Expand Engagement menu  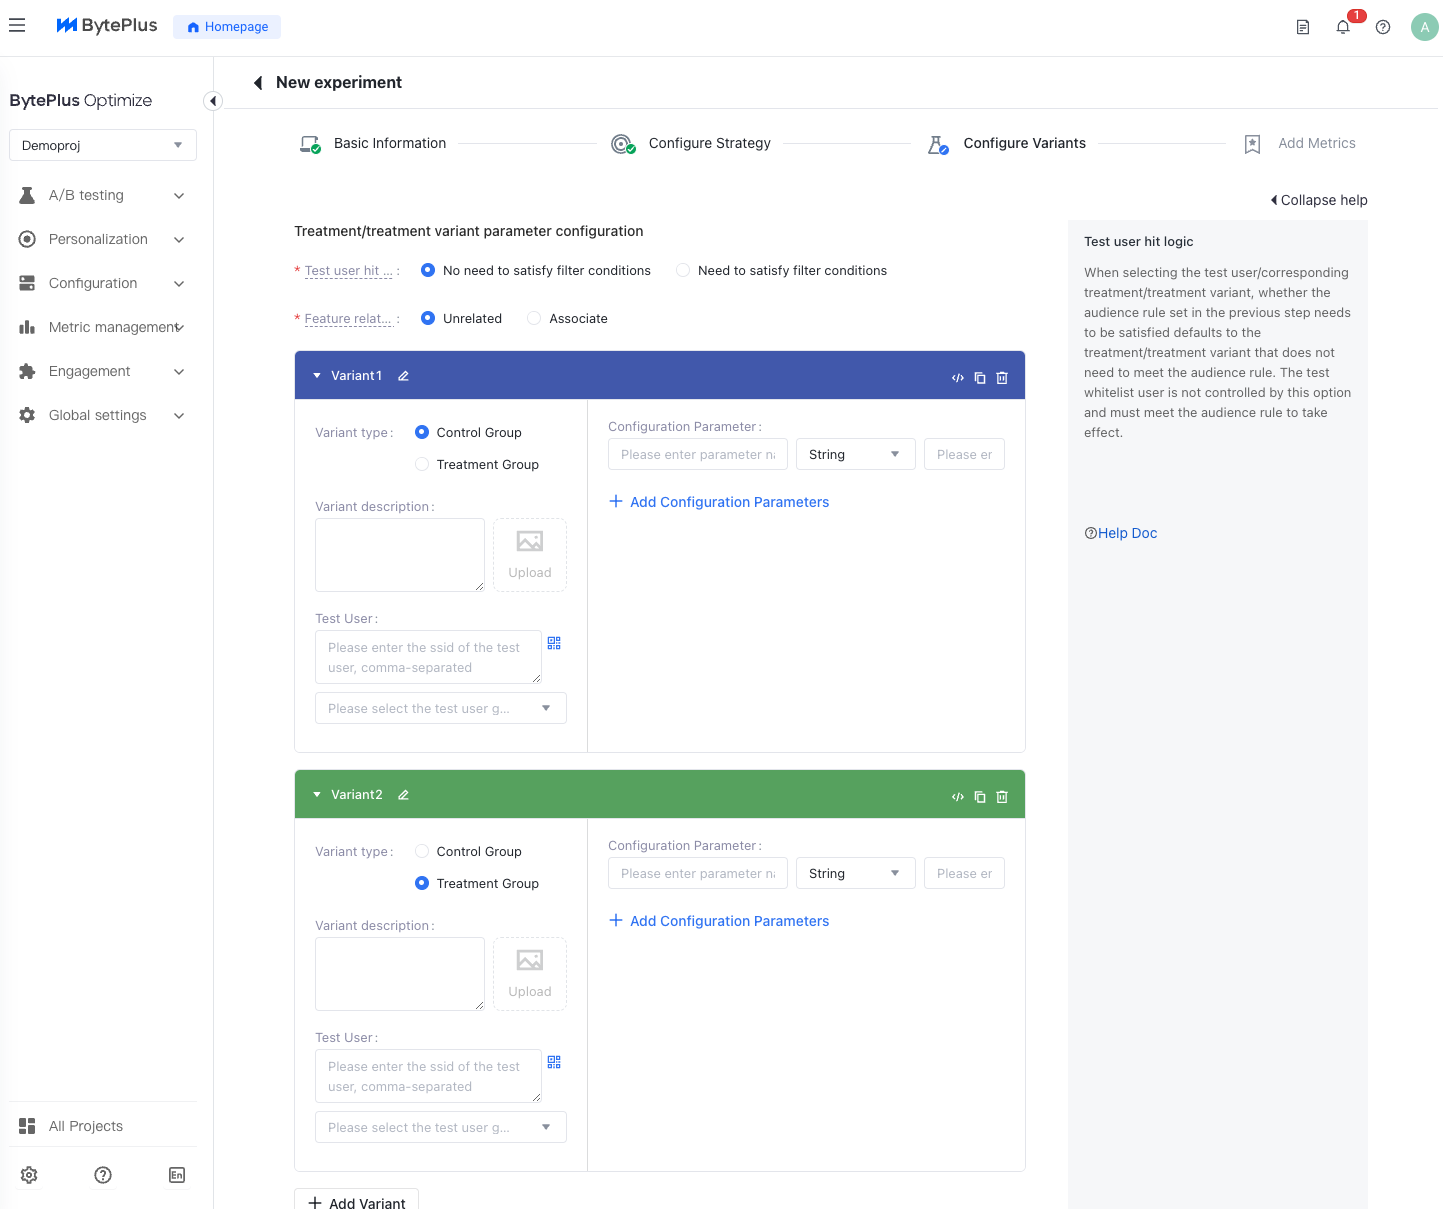[x=103, y=371]
